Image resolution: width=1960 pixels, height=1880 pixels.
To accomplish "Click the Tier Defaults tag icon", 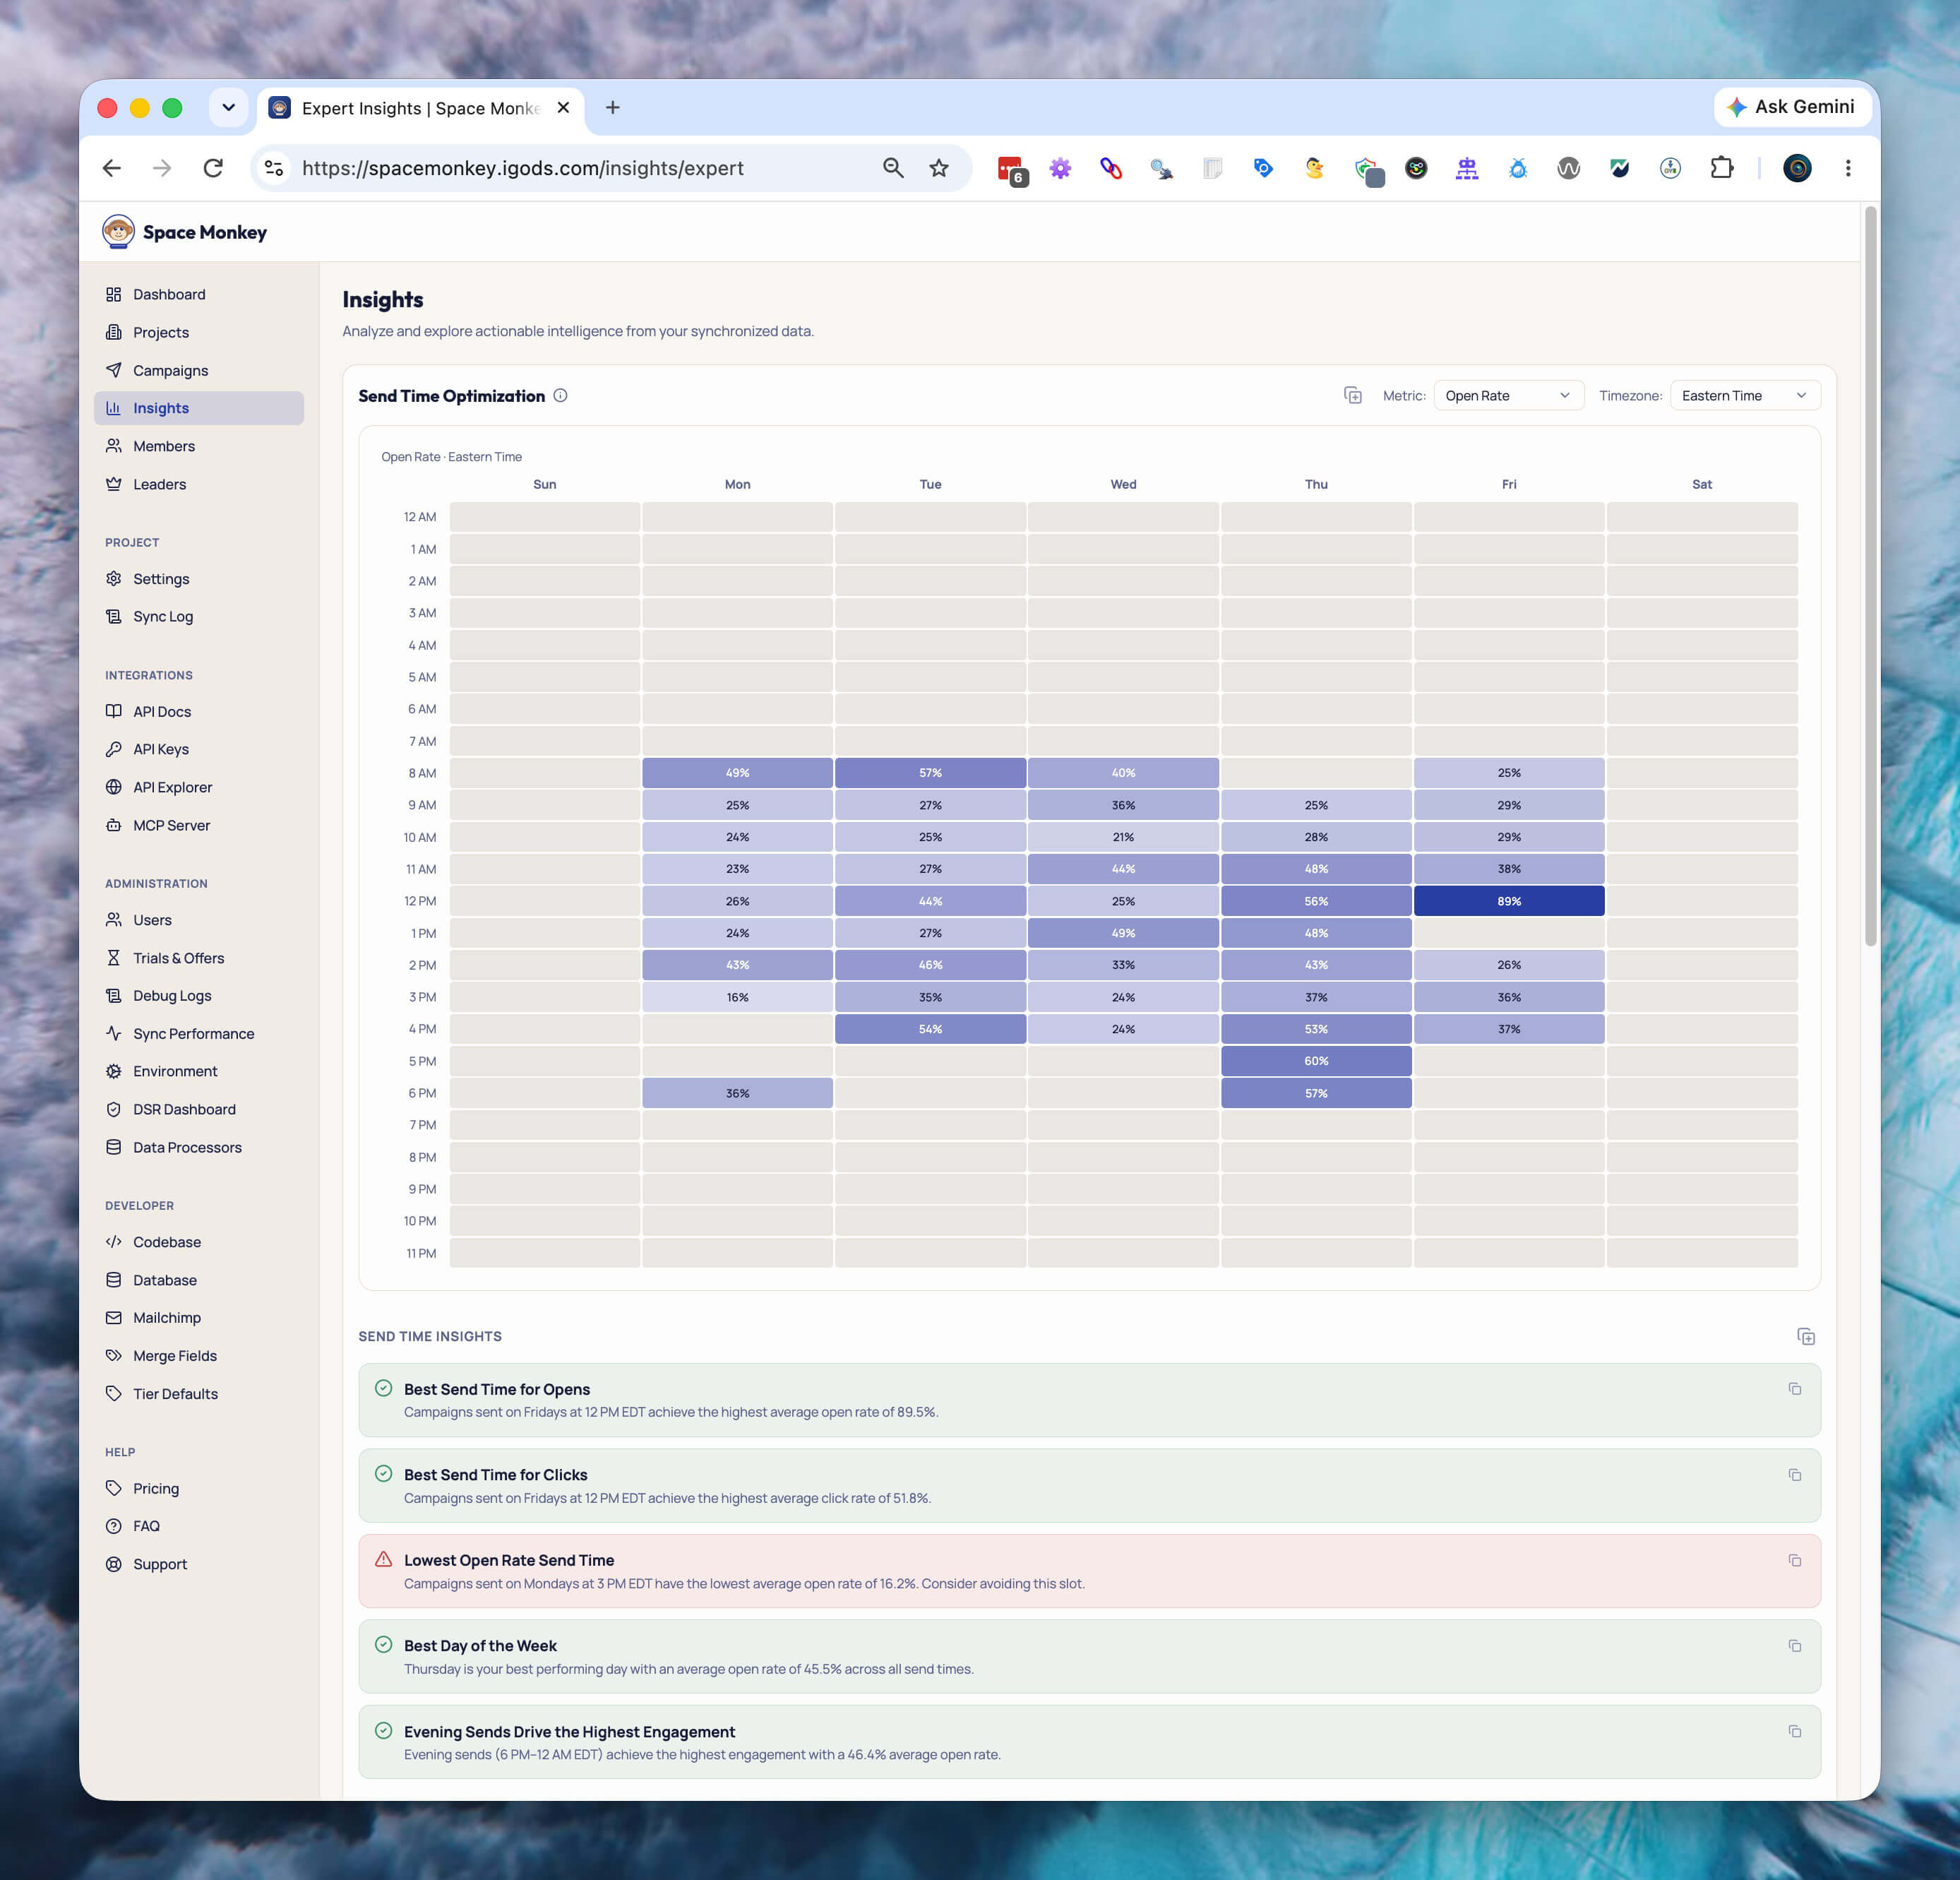I will pyautogui.click(x=114, y=1394).
